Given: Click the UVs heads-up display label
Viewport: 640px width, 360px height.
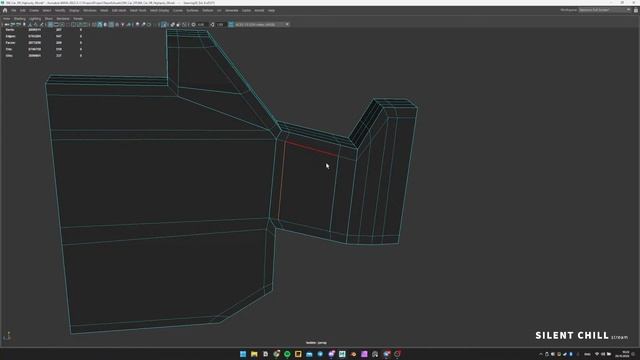Looking at the screenshot, I should (x=9, y=56).
